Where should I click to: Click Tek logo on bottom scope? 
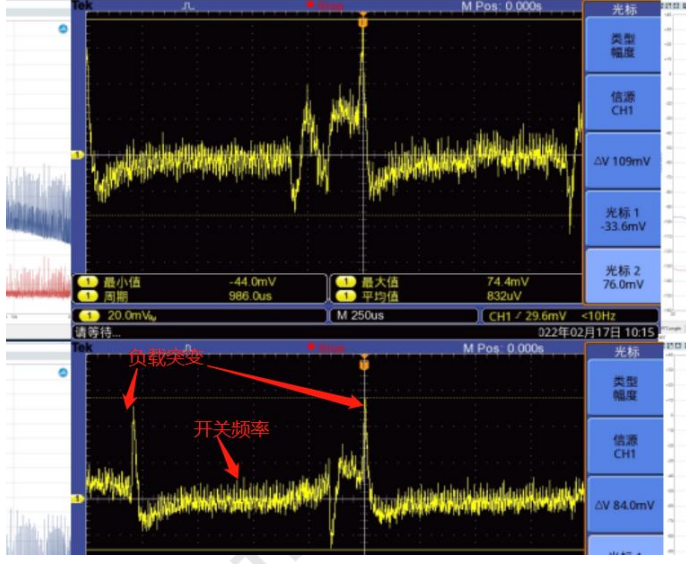point(82,347)
